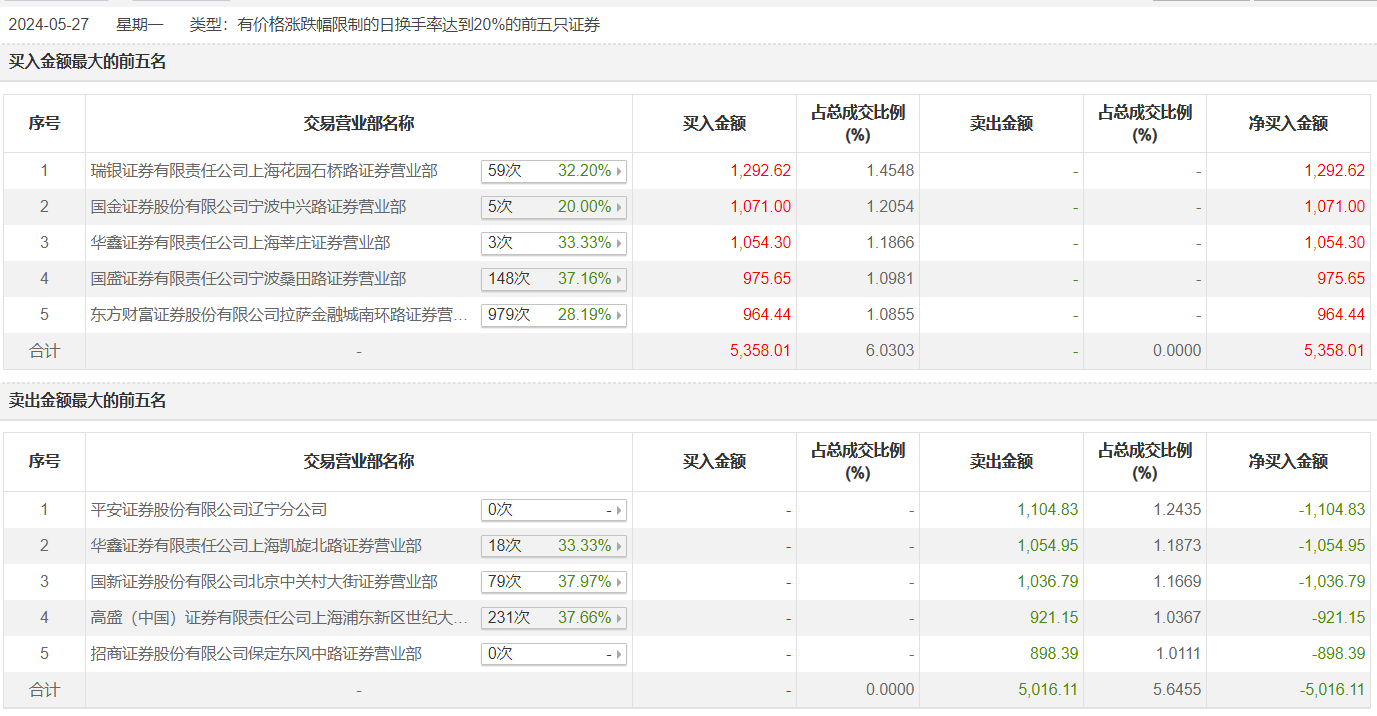1377x716 pixels.
Task: Open the 148次 37.16% dropdown for 国盛证券
Action: [x=554, y=279]
